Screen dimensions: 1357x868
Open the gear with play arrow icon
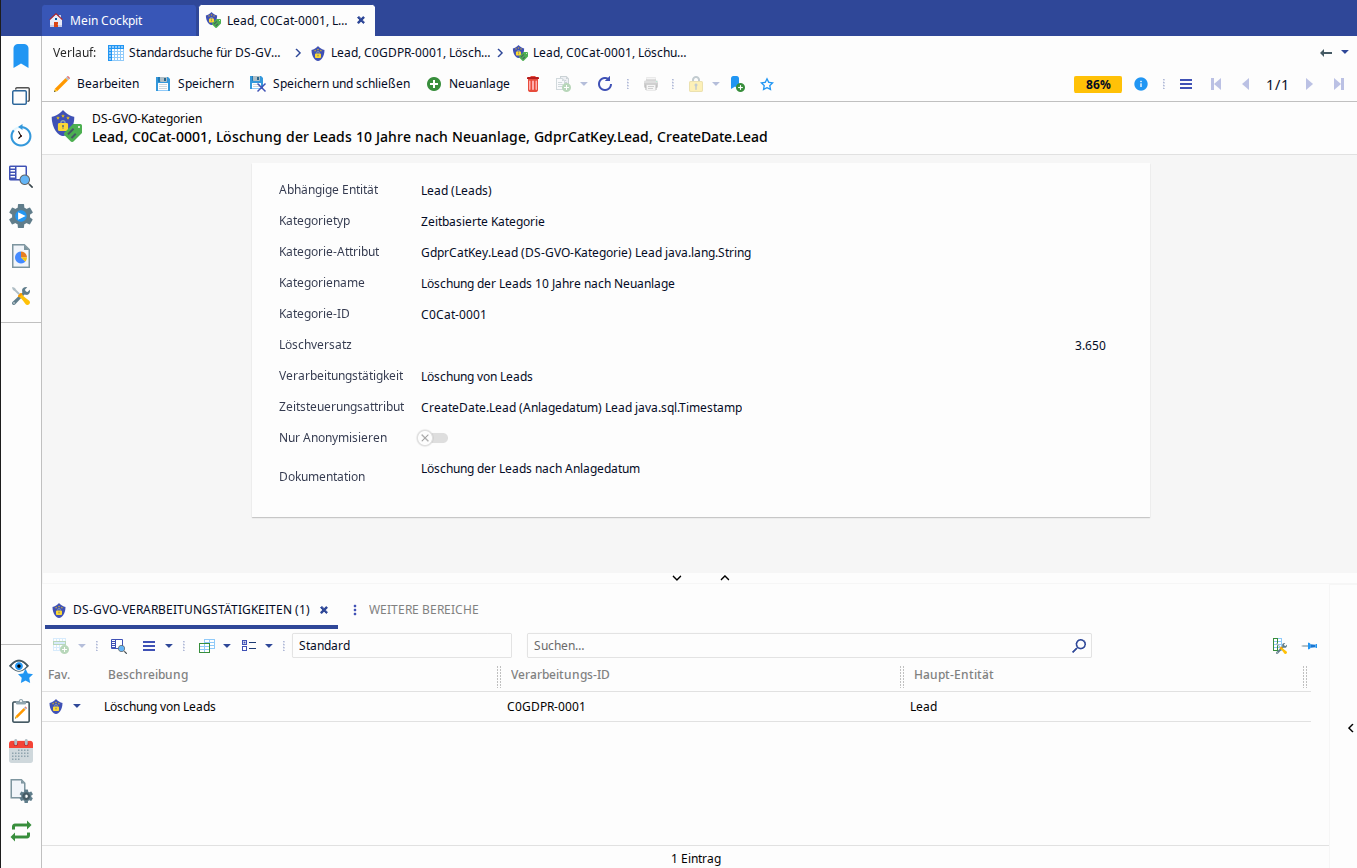tap(20, 216)
